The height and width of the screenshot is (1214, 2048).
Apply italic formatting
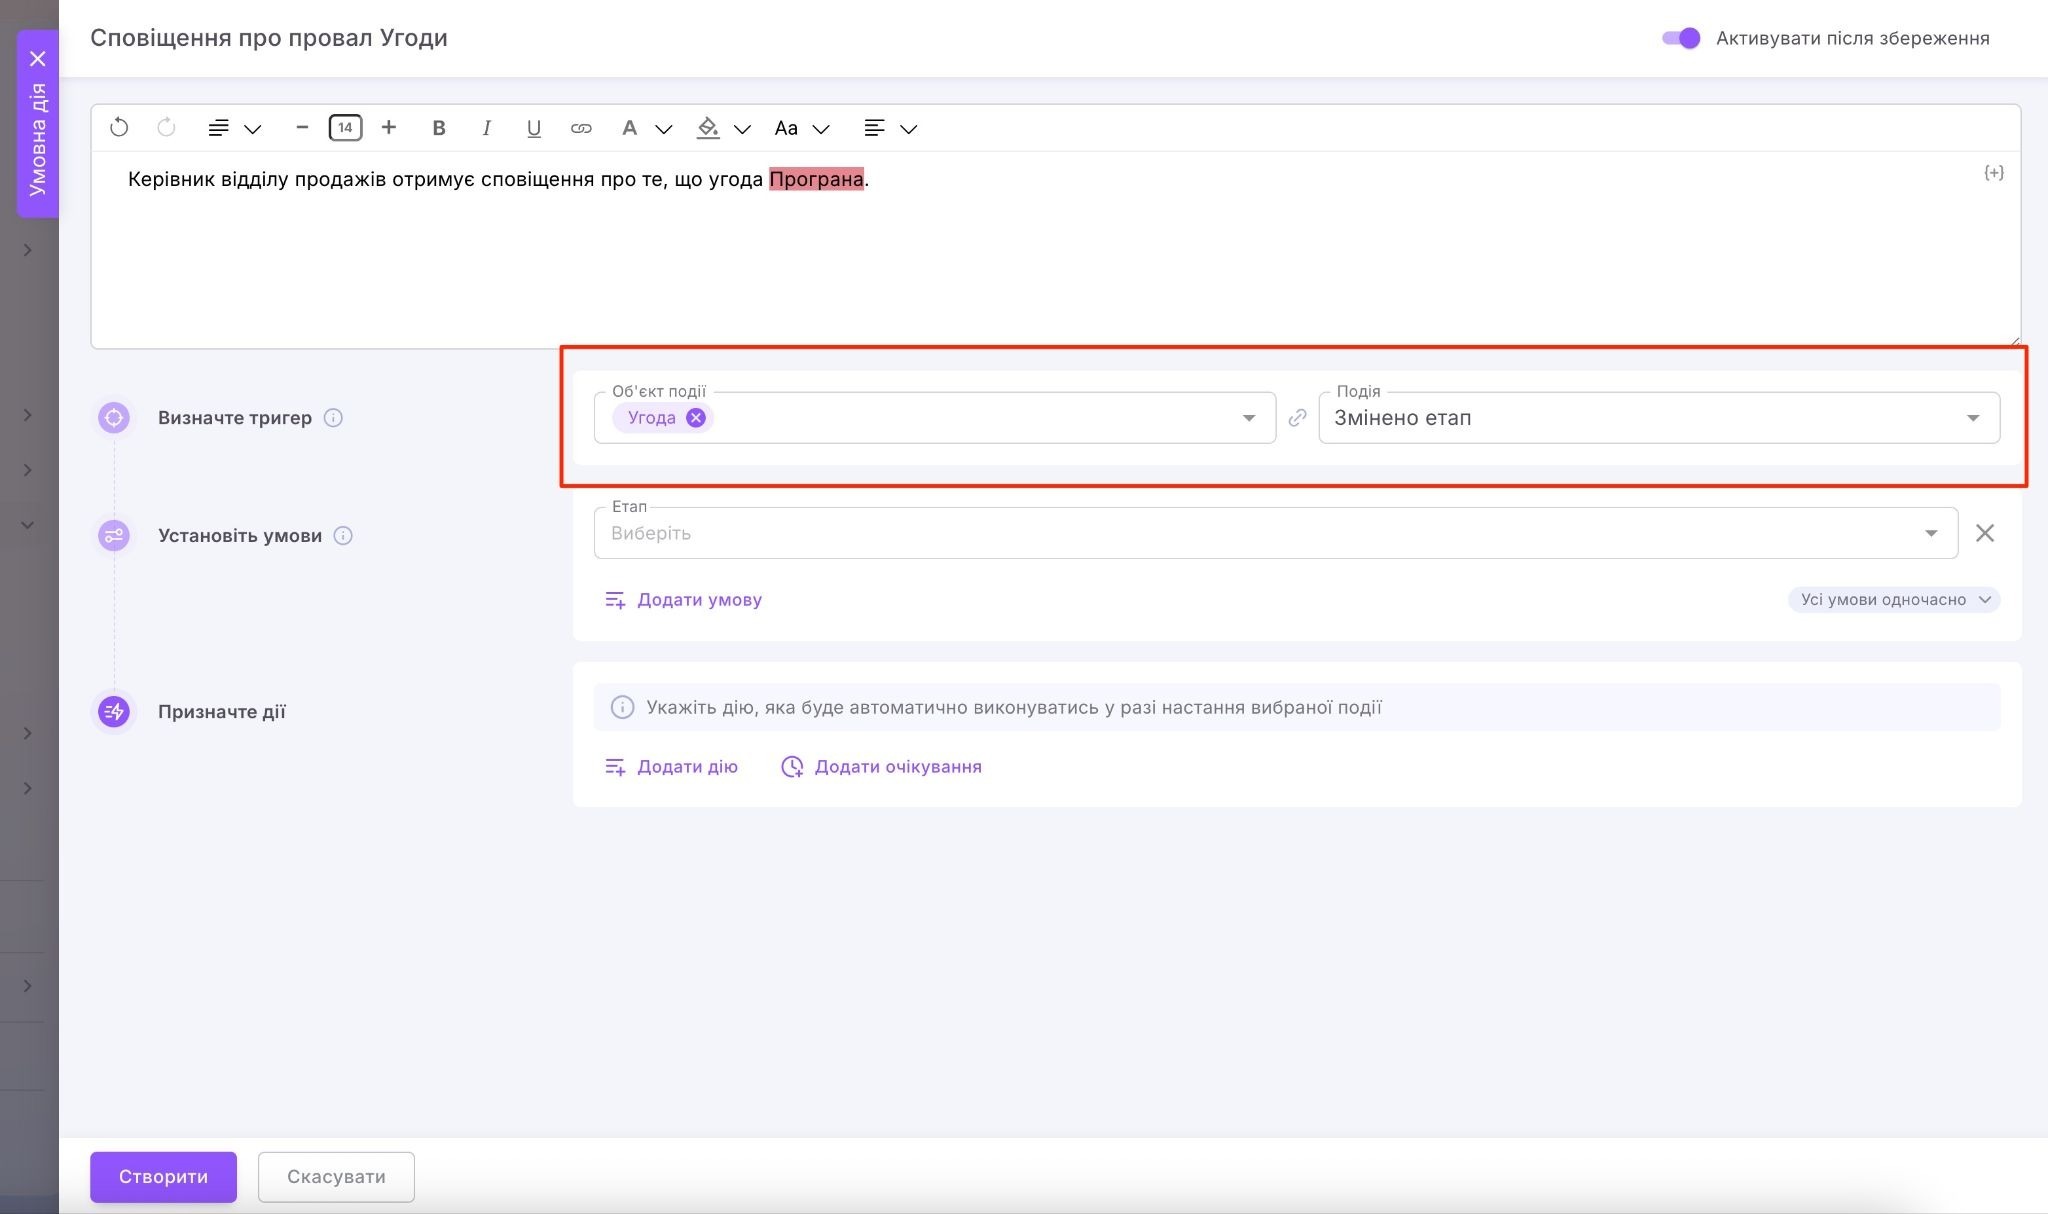(486, 128)
